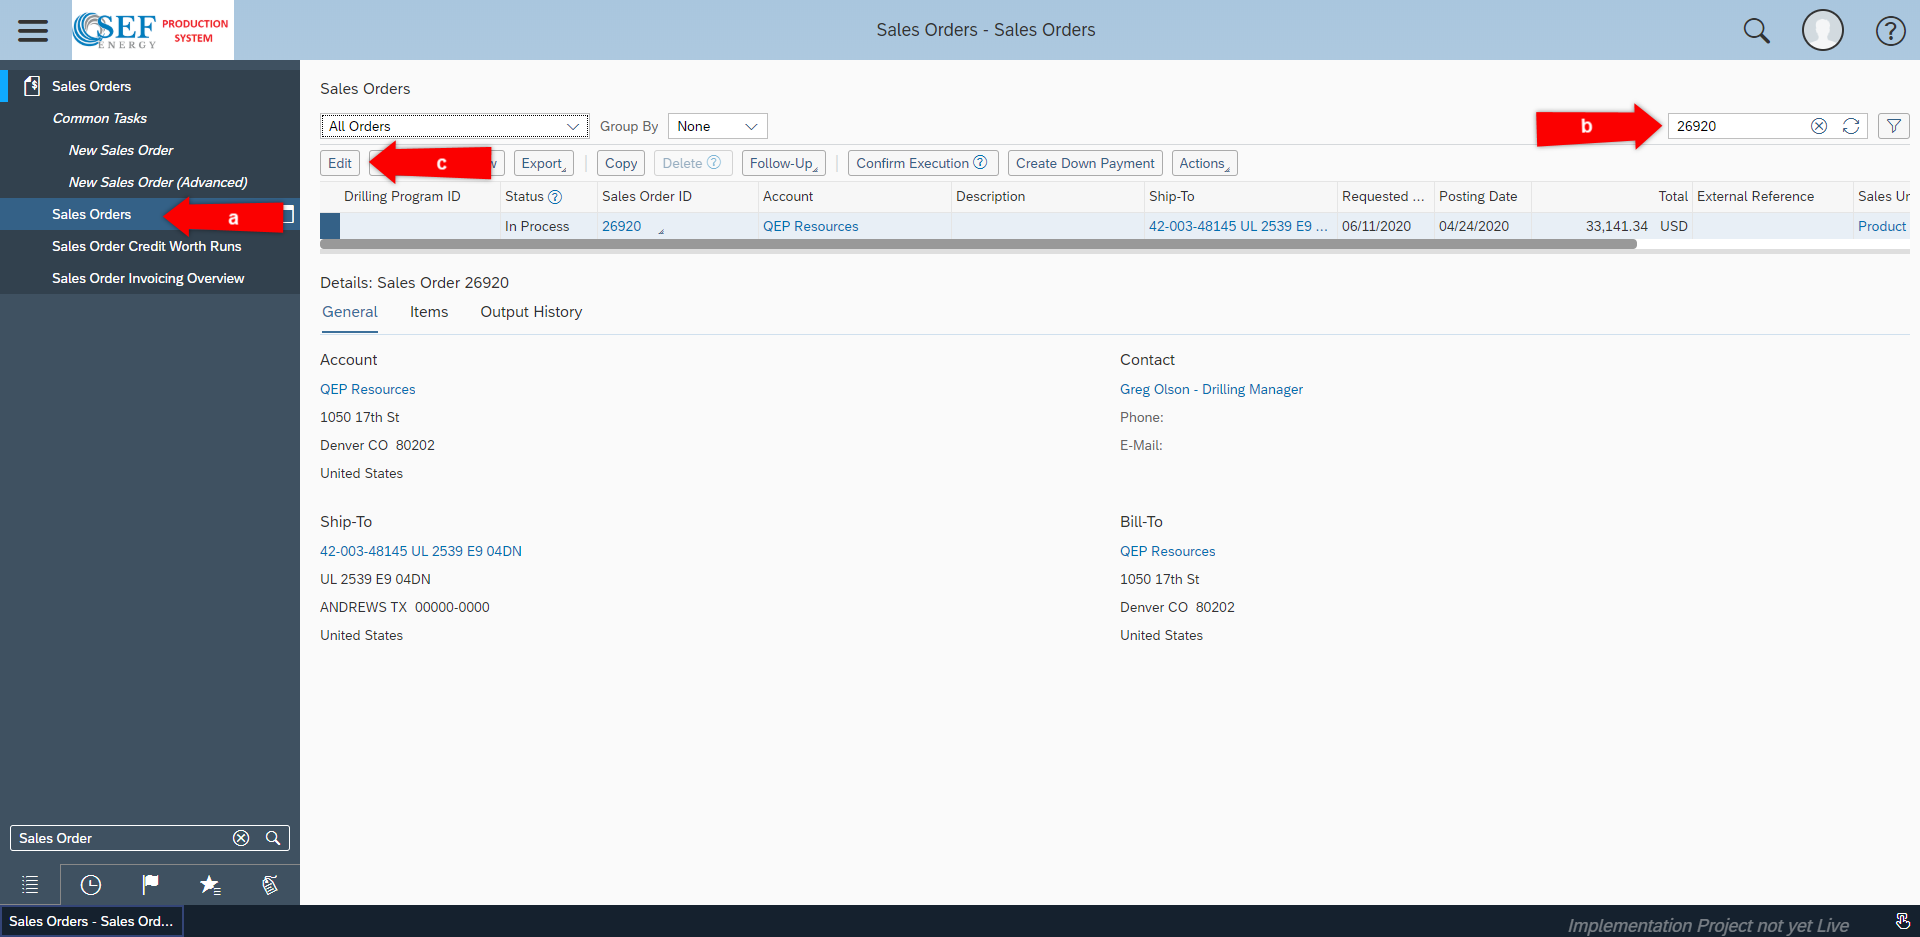Screen dimensions: 1920x937
Task: Select the row selector for order 26920
Action: (x=330, y=226)
